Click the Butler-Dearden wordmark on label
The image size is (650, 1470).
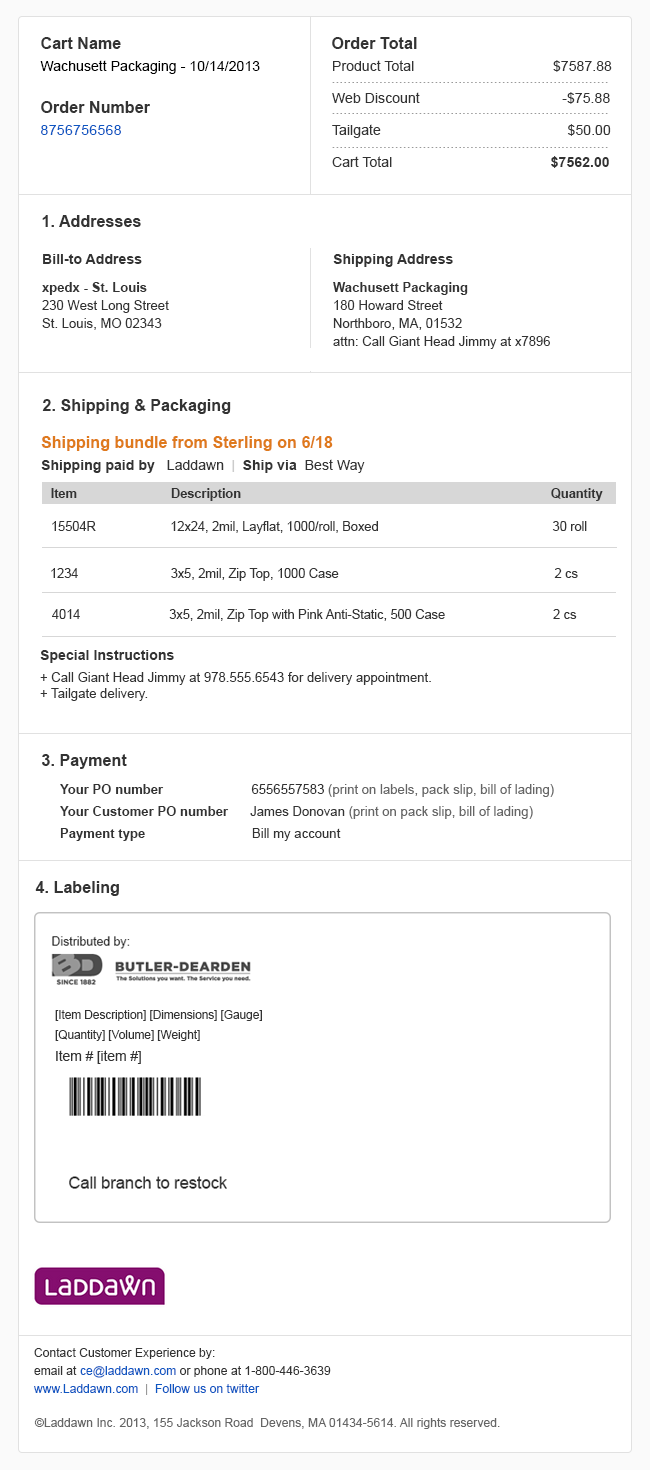(183, 969)
